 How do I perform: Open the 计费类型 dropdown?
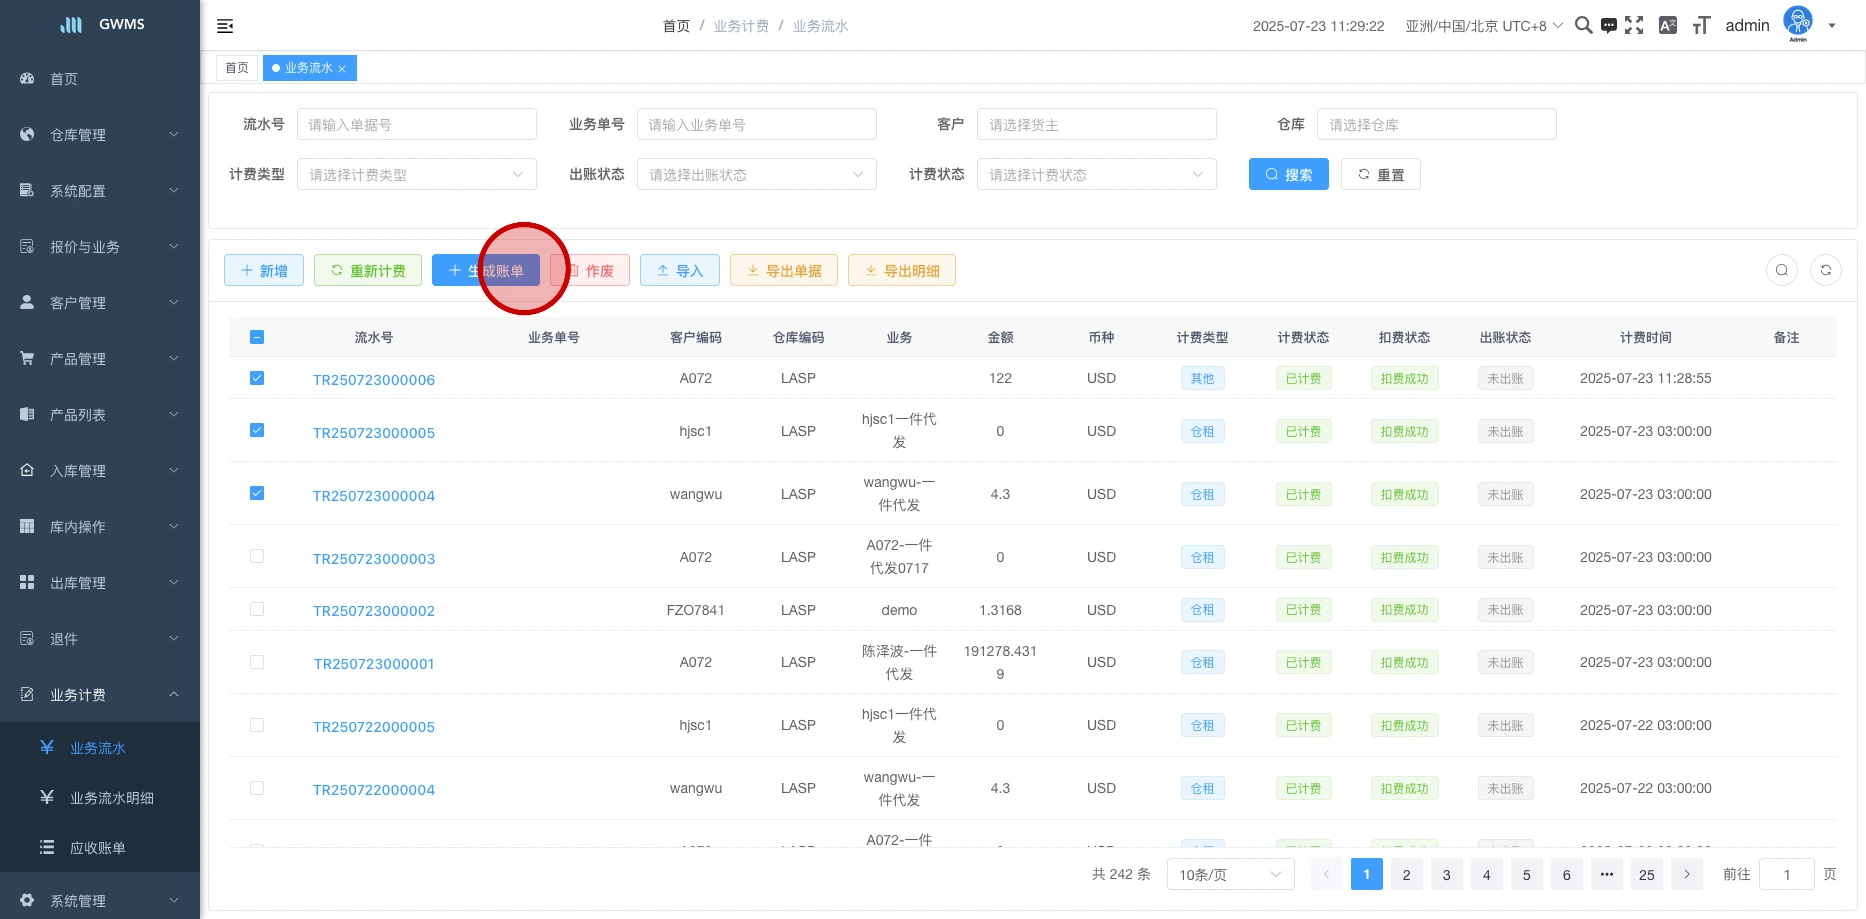coord(417,174)
